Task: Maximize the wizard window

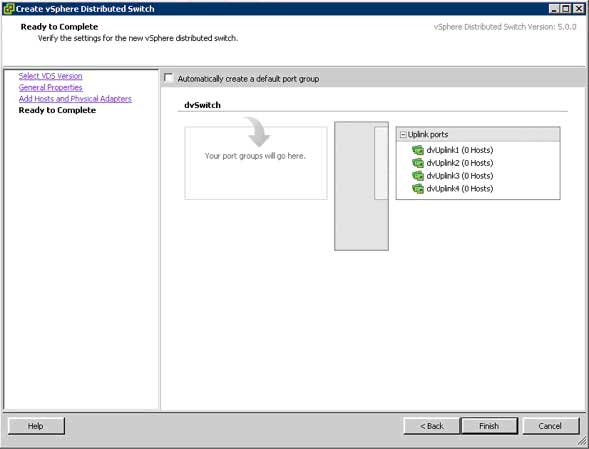Action: click(x=566, y=9)
